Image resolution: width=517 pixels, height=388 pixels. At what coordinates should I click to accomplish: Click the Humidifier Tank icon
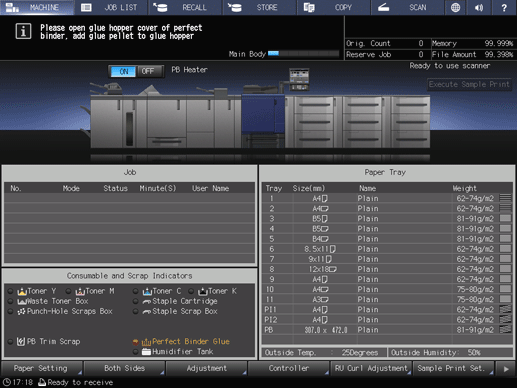click(x=147, y=352)
